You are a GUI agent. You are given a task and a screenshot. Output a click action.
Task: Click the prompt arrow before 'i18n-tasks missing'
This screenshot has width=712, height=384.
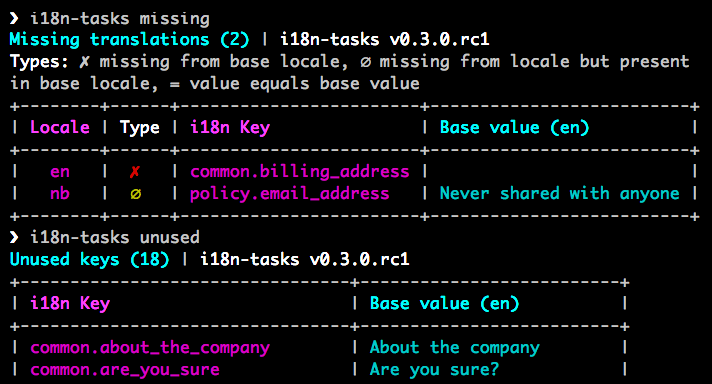(x=14, y=19)
